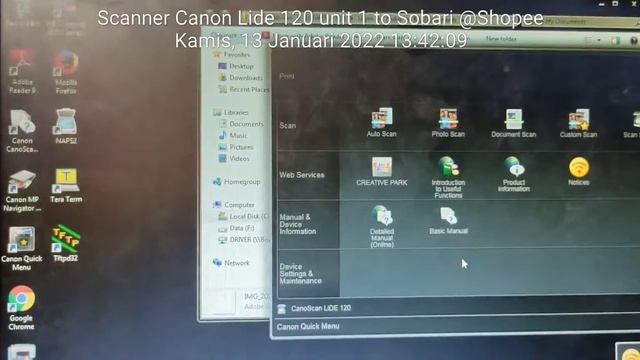The width and height of the screenshot is (640, 360).
Task: Open Notices icon
Action: (578, 171)
